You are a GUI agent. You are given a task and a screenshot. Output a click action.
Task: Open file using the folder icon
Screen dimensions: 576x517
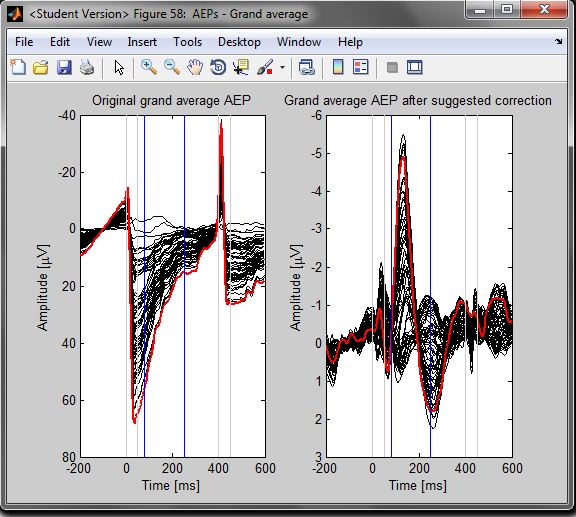coord(41,68)
